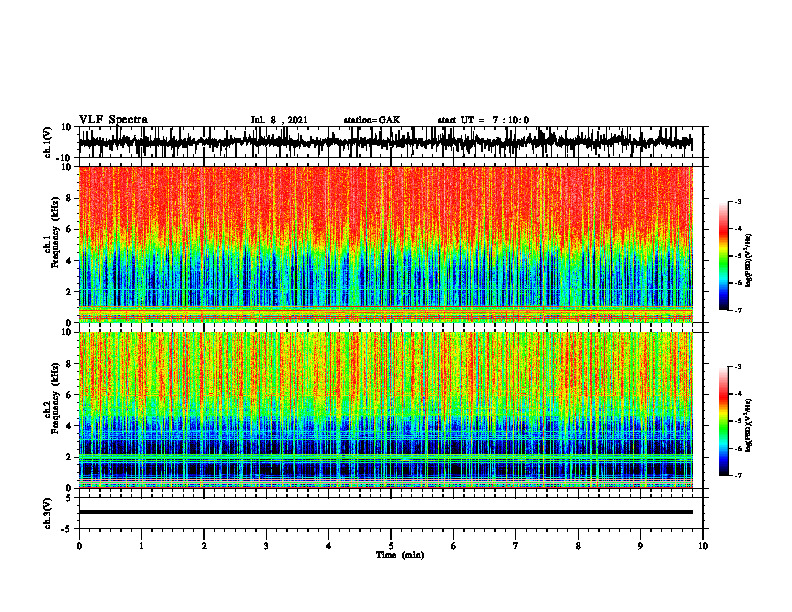Click inside the ch.2 spectrogram plot
The image size is (792, 612).
(x=385, y=410)
